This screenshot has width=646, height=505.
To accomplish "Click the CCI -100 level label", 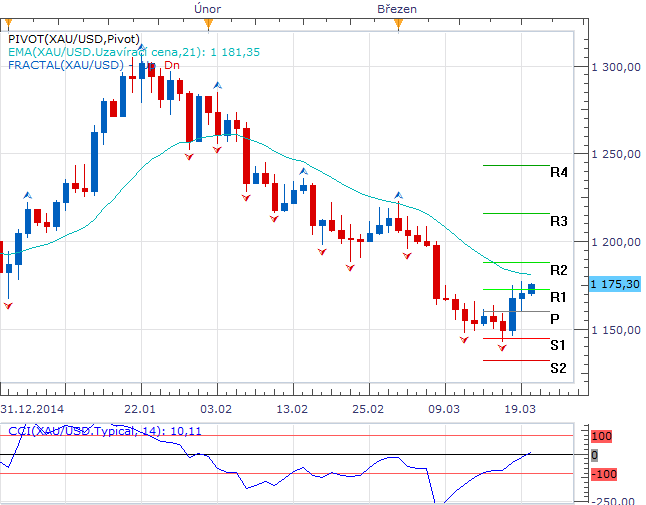I will click(604, 474).
